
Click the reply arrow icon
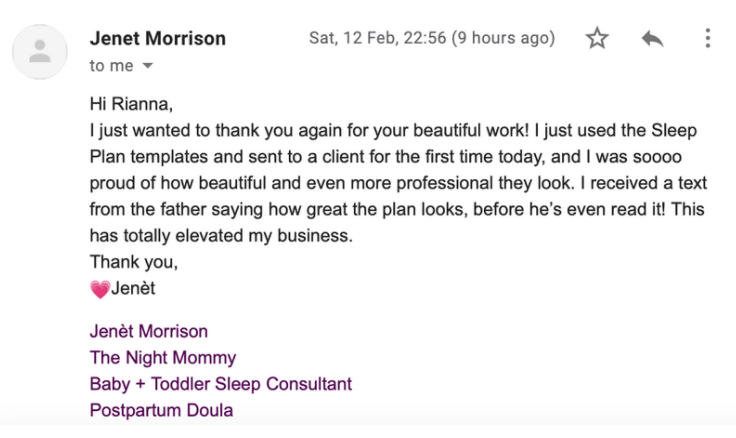652,39
